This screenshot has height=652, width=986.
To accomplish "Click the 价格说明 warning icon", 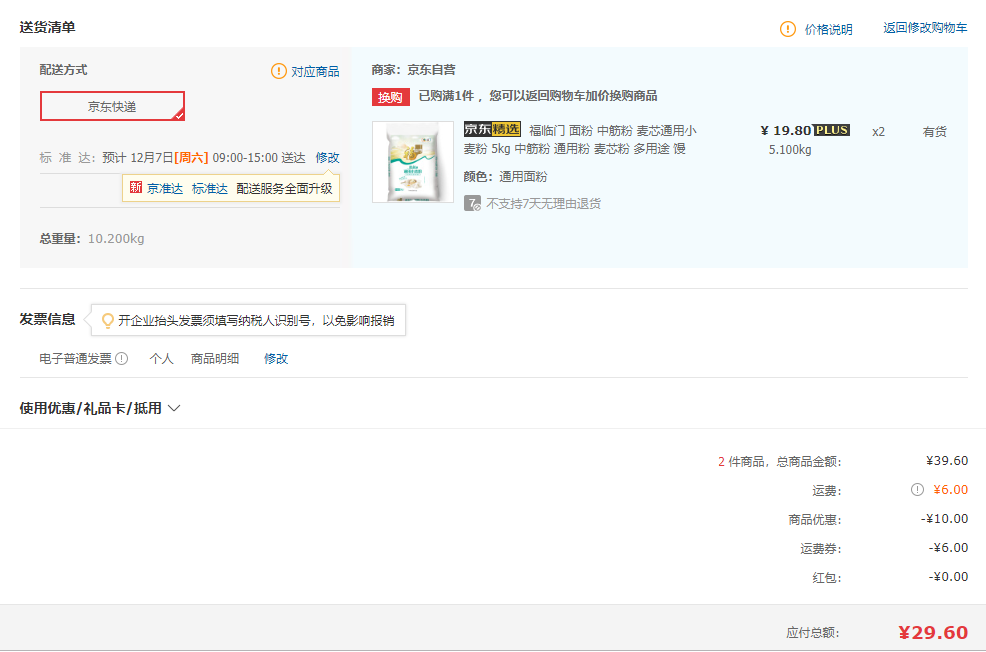I will [x=787, y=29].
